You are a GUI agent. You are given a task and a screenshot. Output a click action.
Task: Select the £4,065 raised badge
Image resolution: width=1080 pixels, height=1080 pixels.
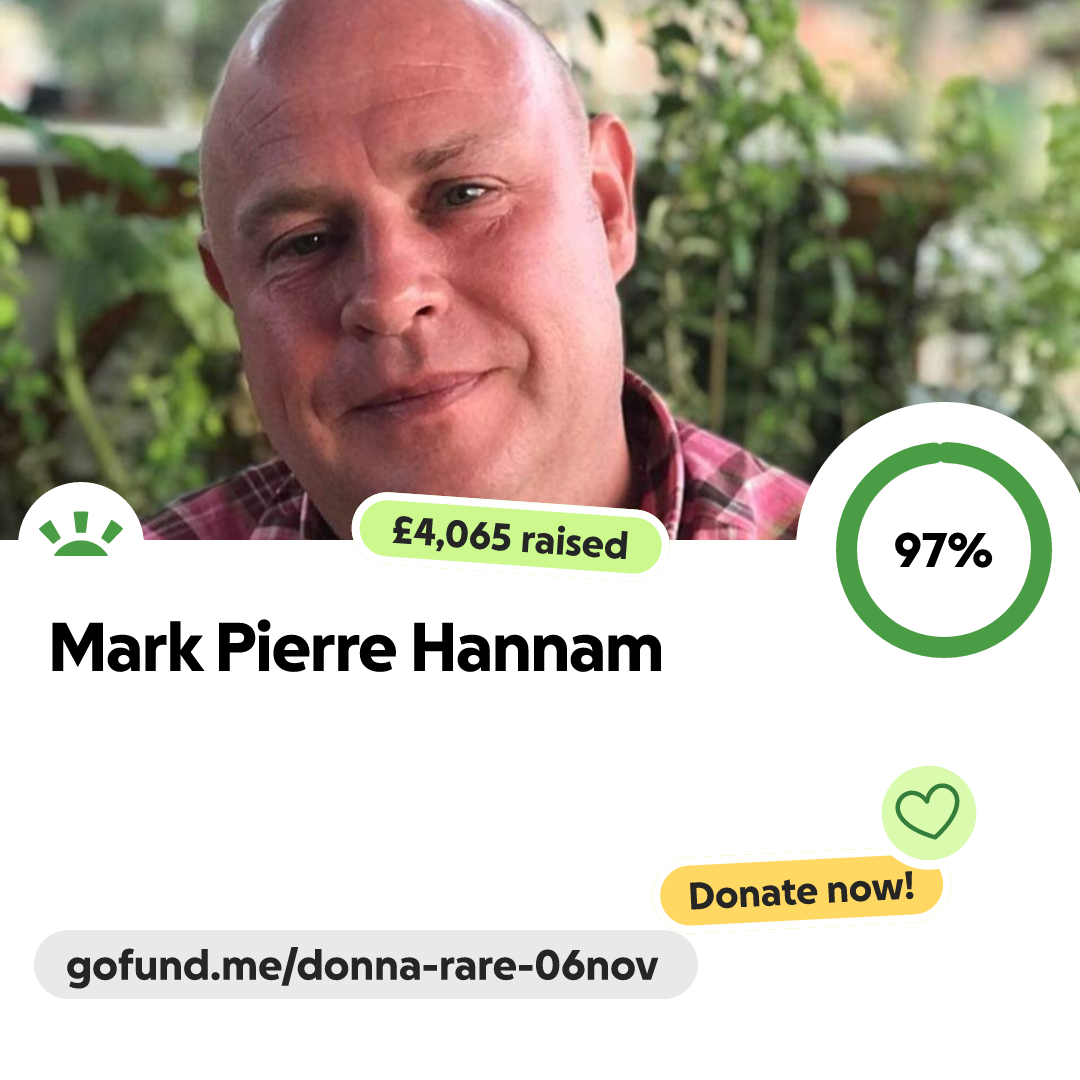510,537
